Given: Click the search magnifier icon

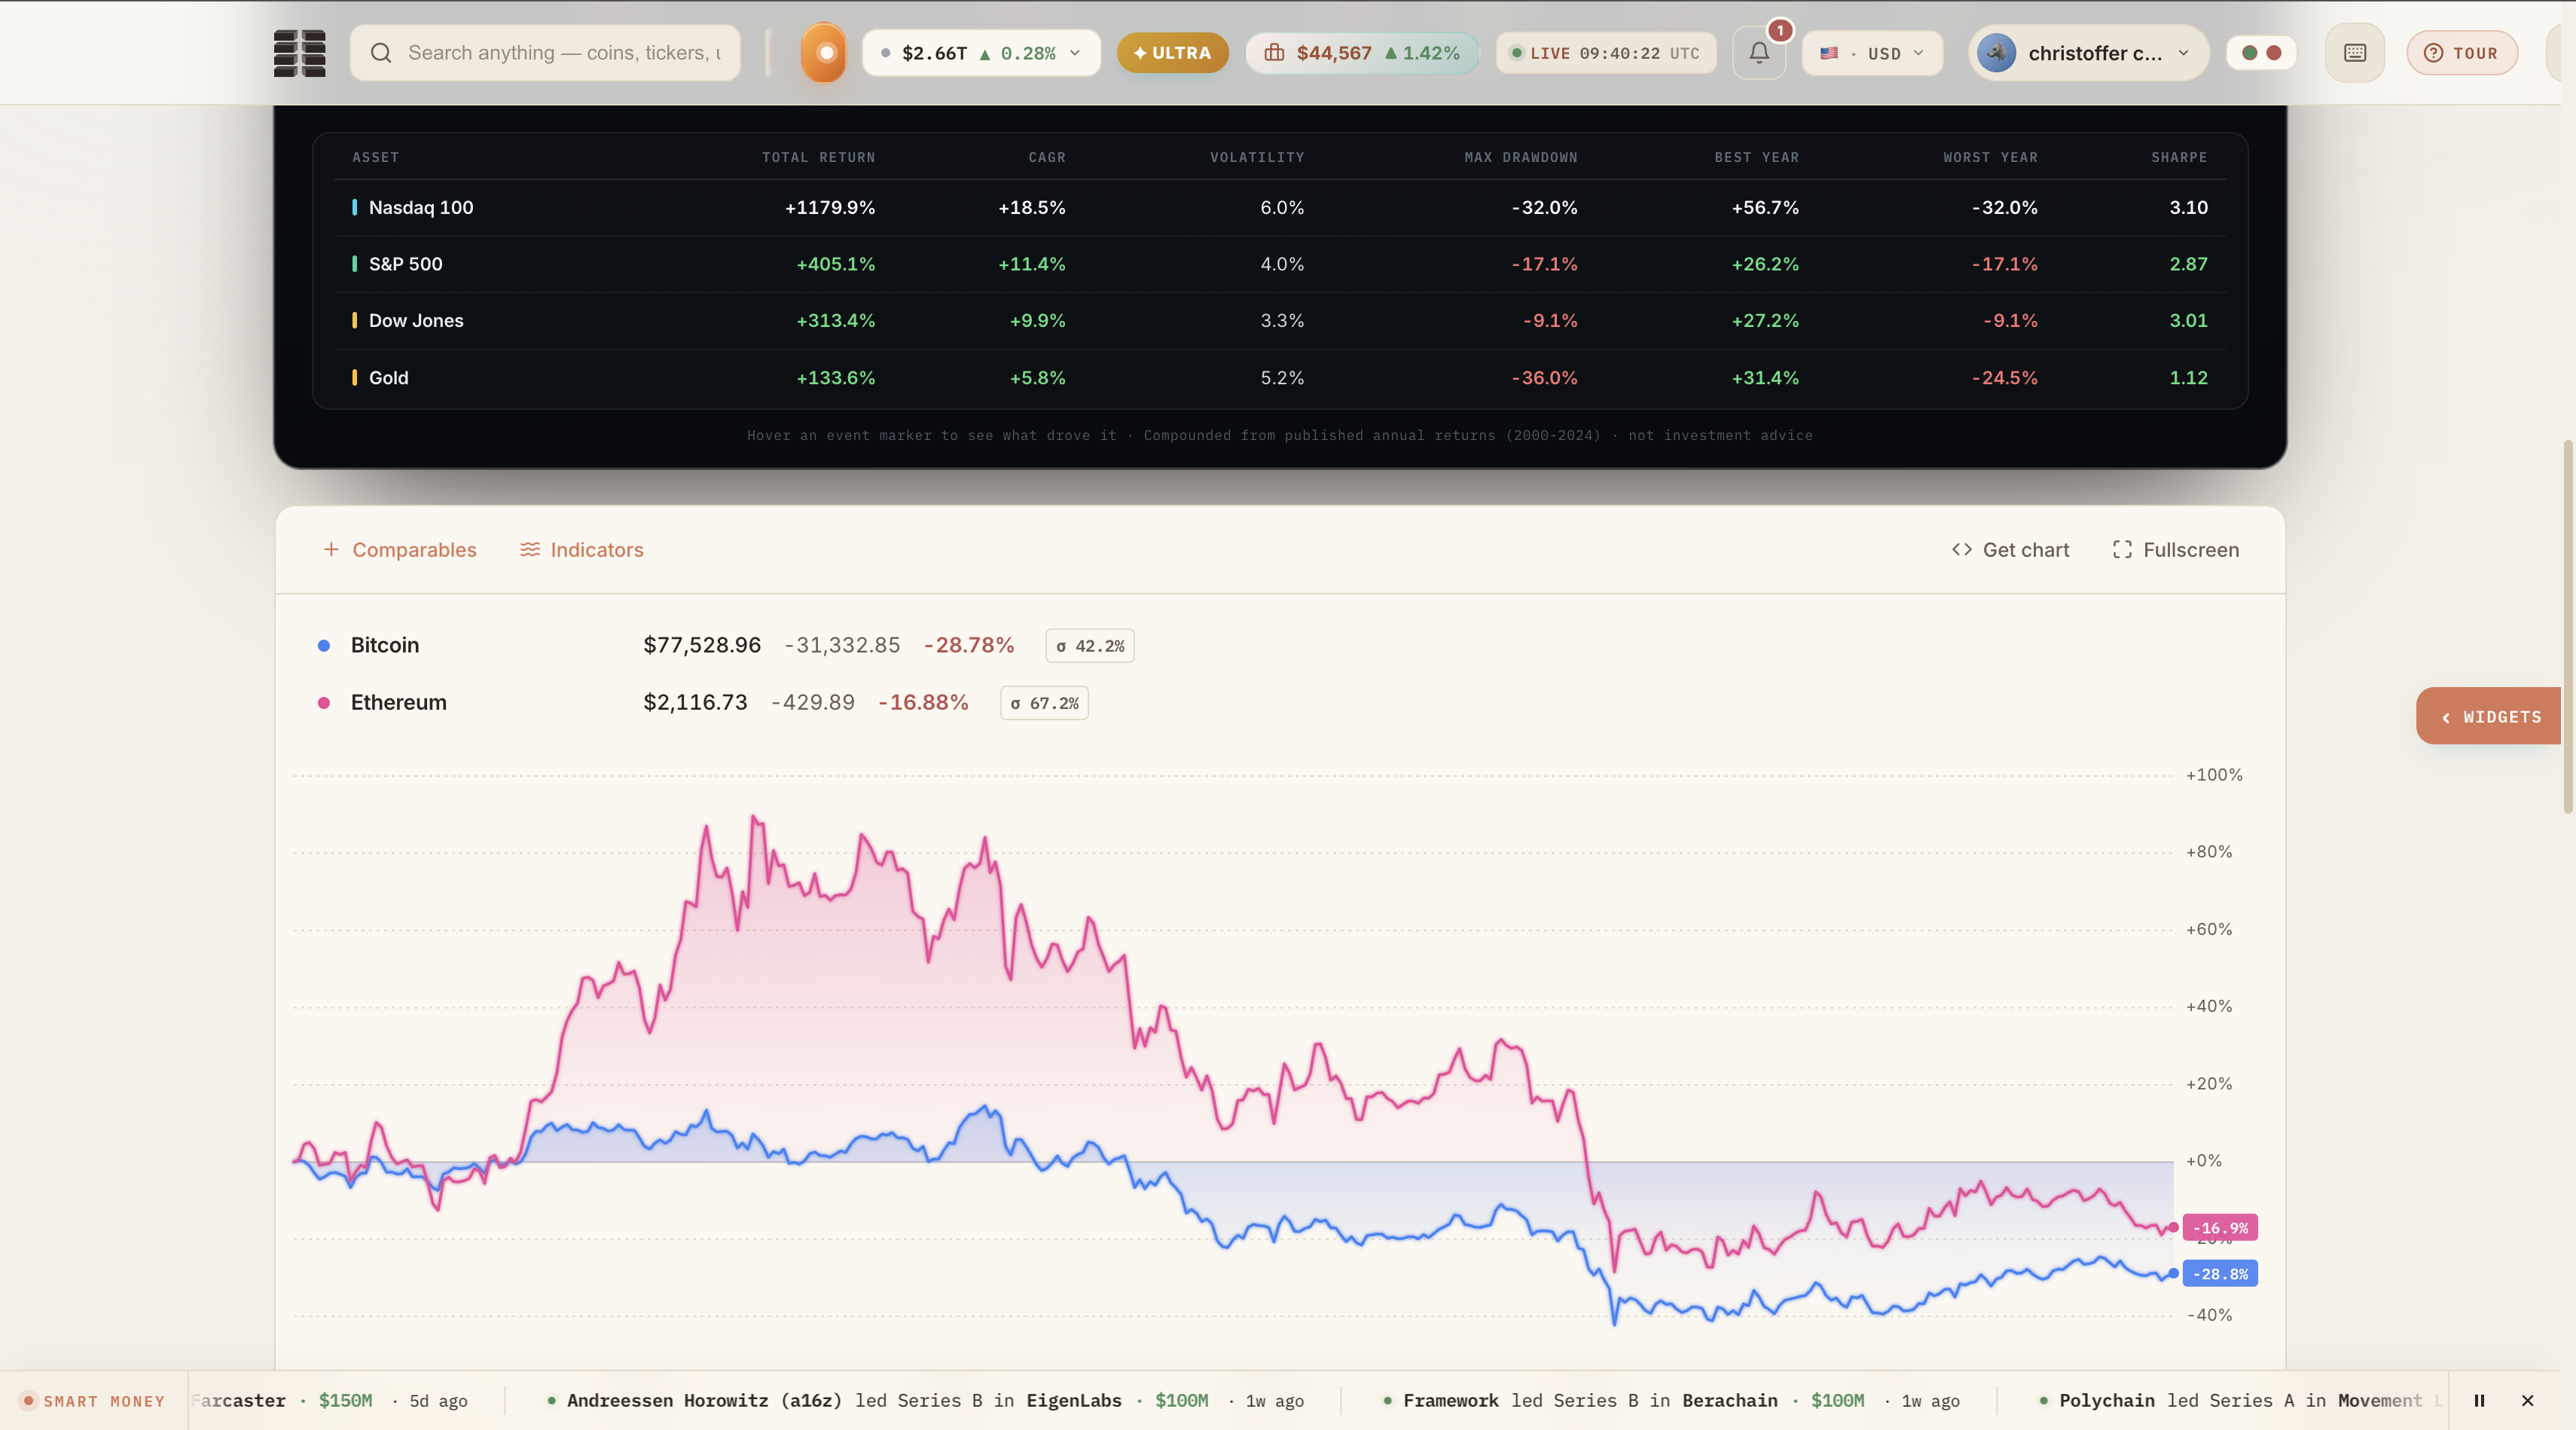Looking at the screenshot, I should [381, 53].
